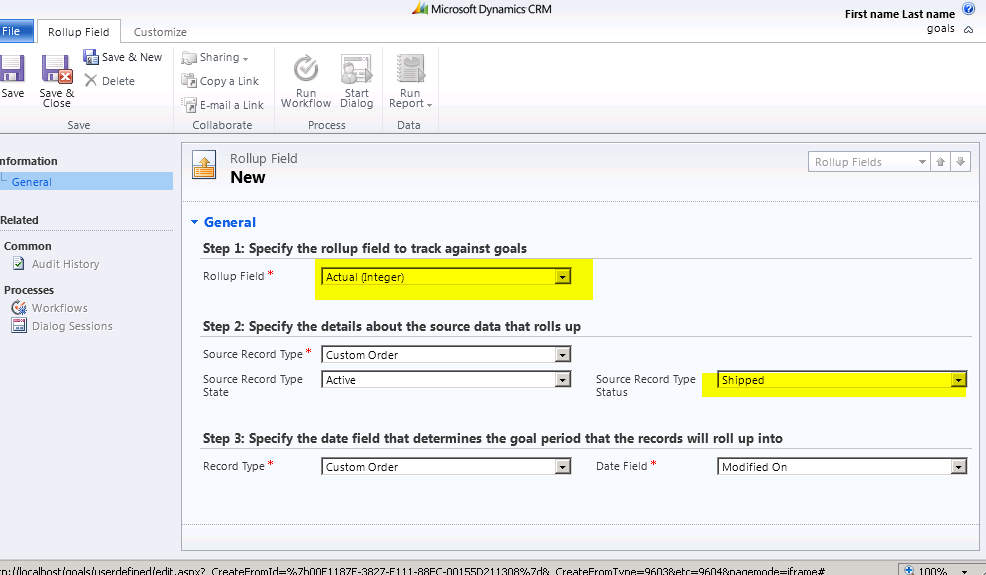Open the Sharing dropdown menu

coord(215,57)
